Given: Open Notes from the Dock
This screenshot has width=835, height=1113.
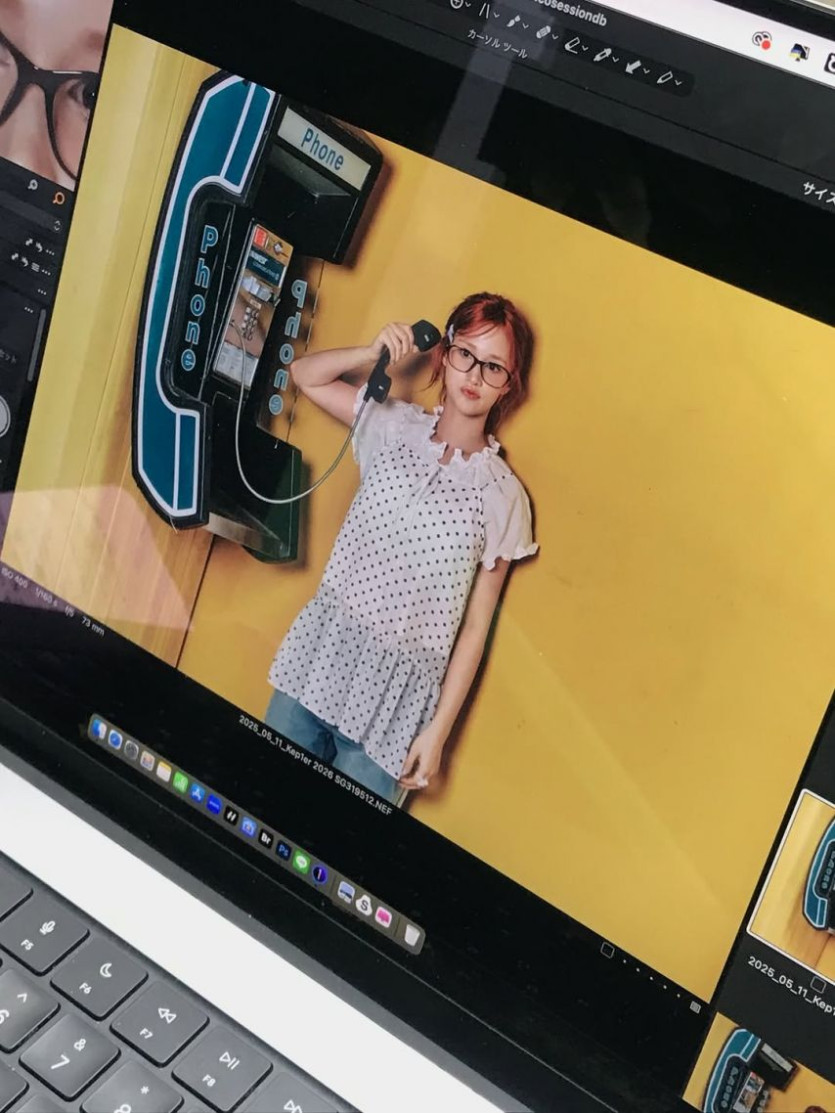Looking at the screenshot, I should pyautogui.click(x=163, y=772).
